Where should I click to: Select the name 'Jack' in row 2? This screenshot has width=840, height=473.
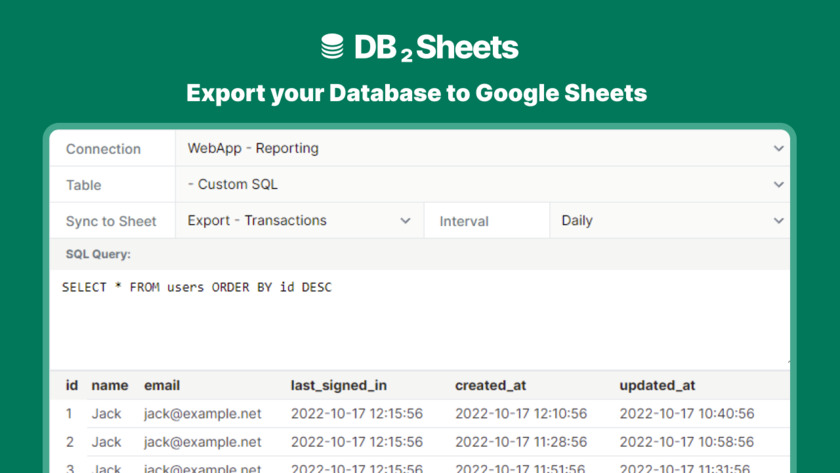(106, 442)
